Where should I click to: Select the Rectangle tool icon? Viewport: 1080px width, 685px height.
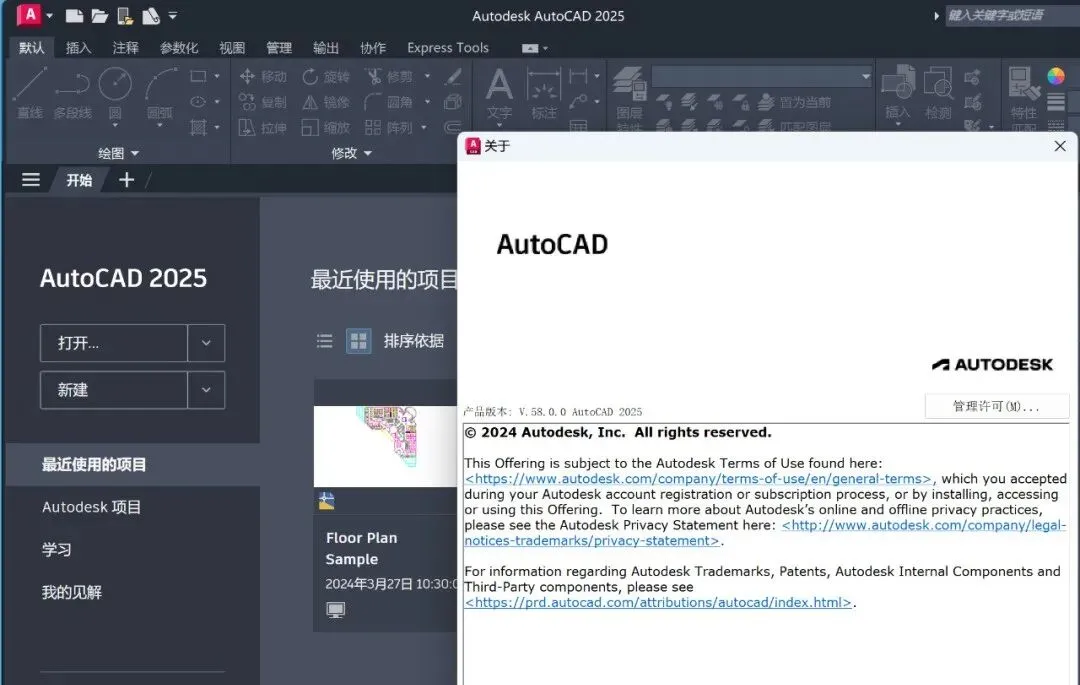[x=198, y=76]
